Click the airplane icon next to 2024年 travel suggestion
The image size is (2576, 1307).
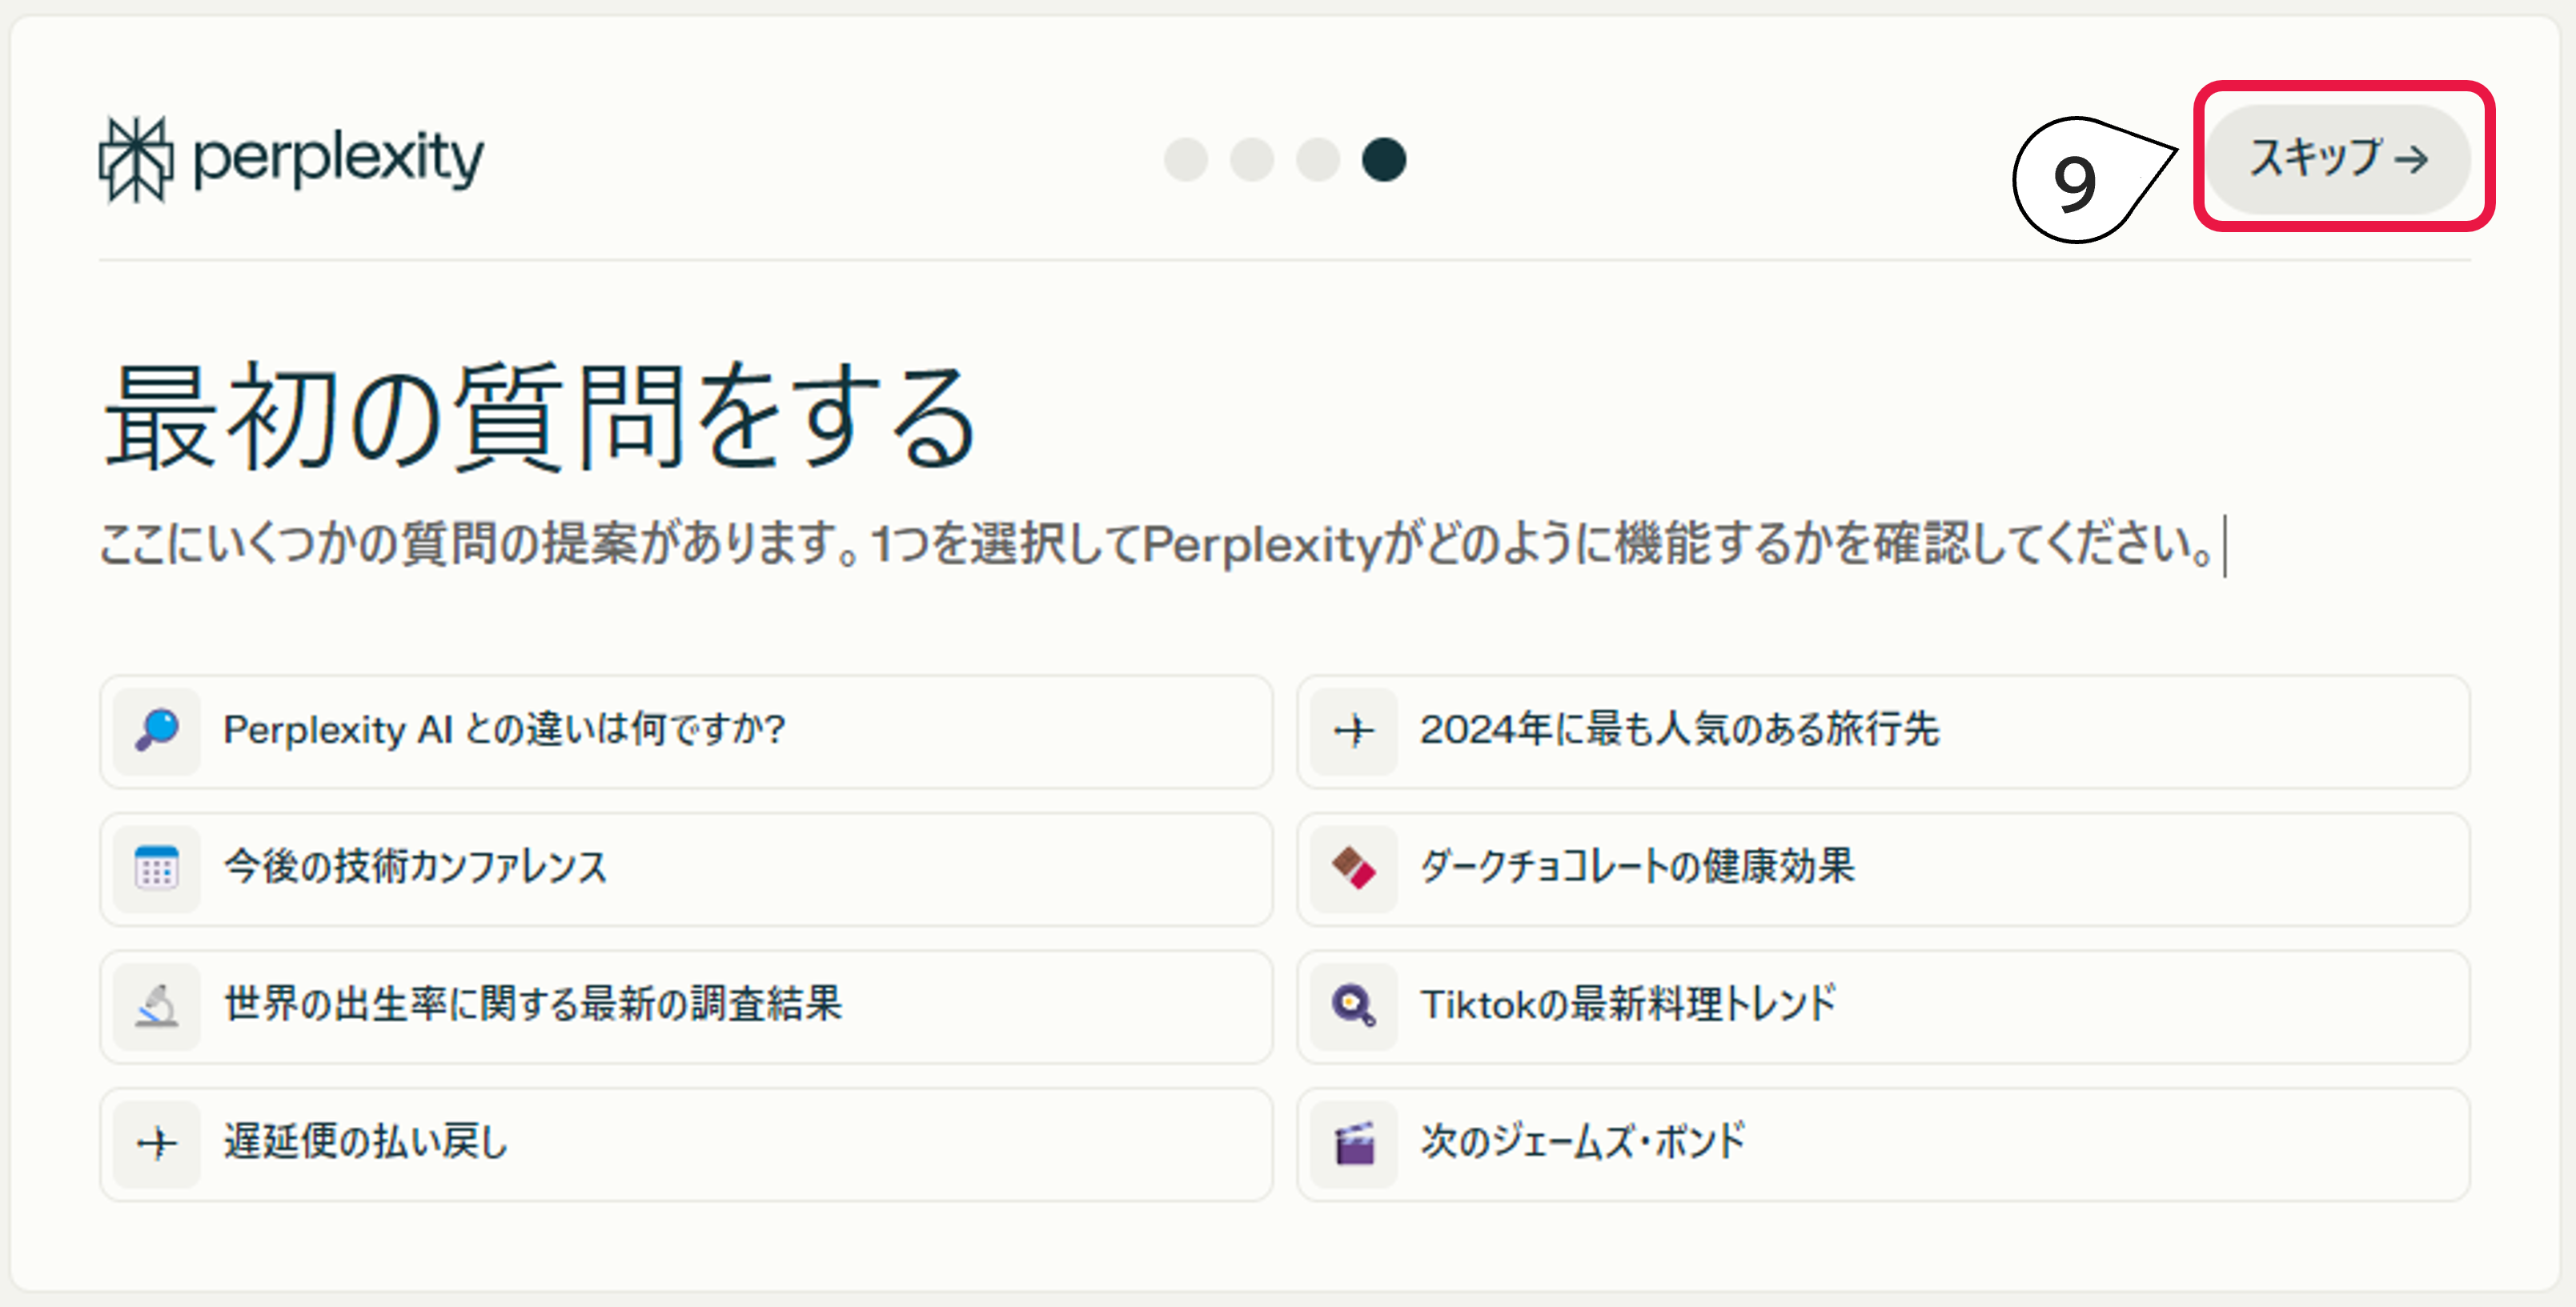[1354, 730]
